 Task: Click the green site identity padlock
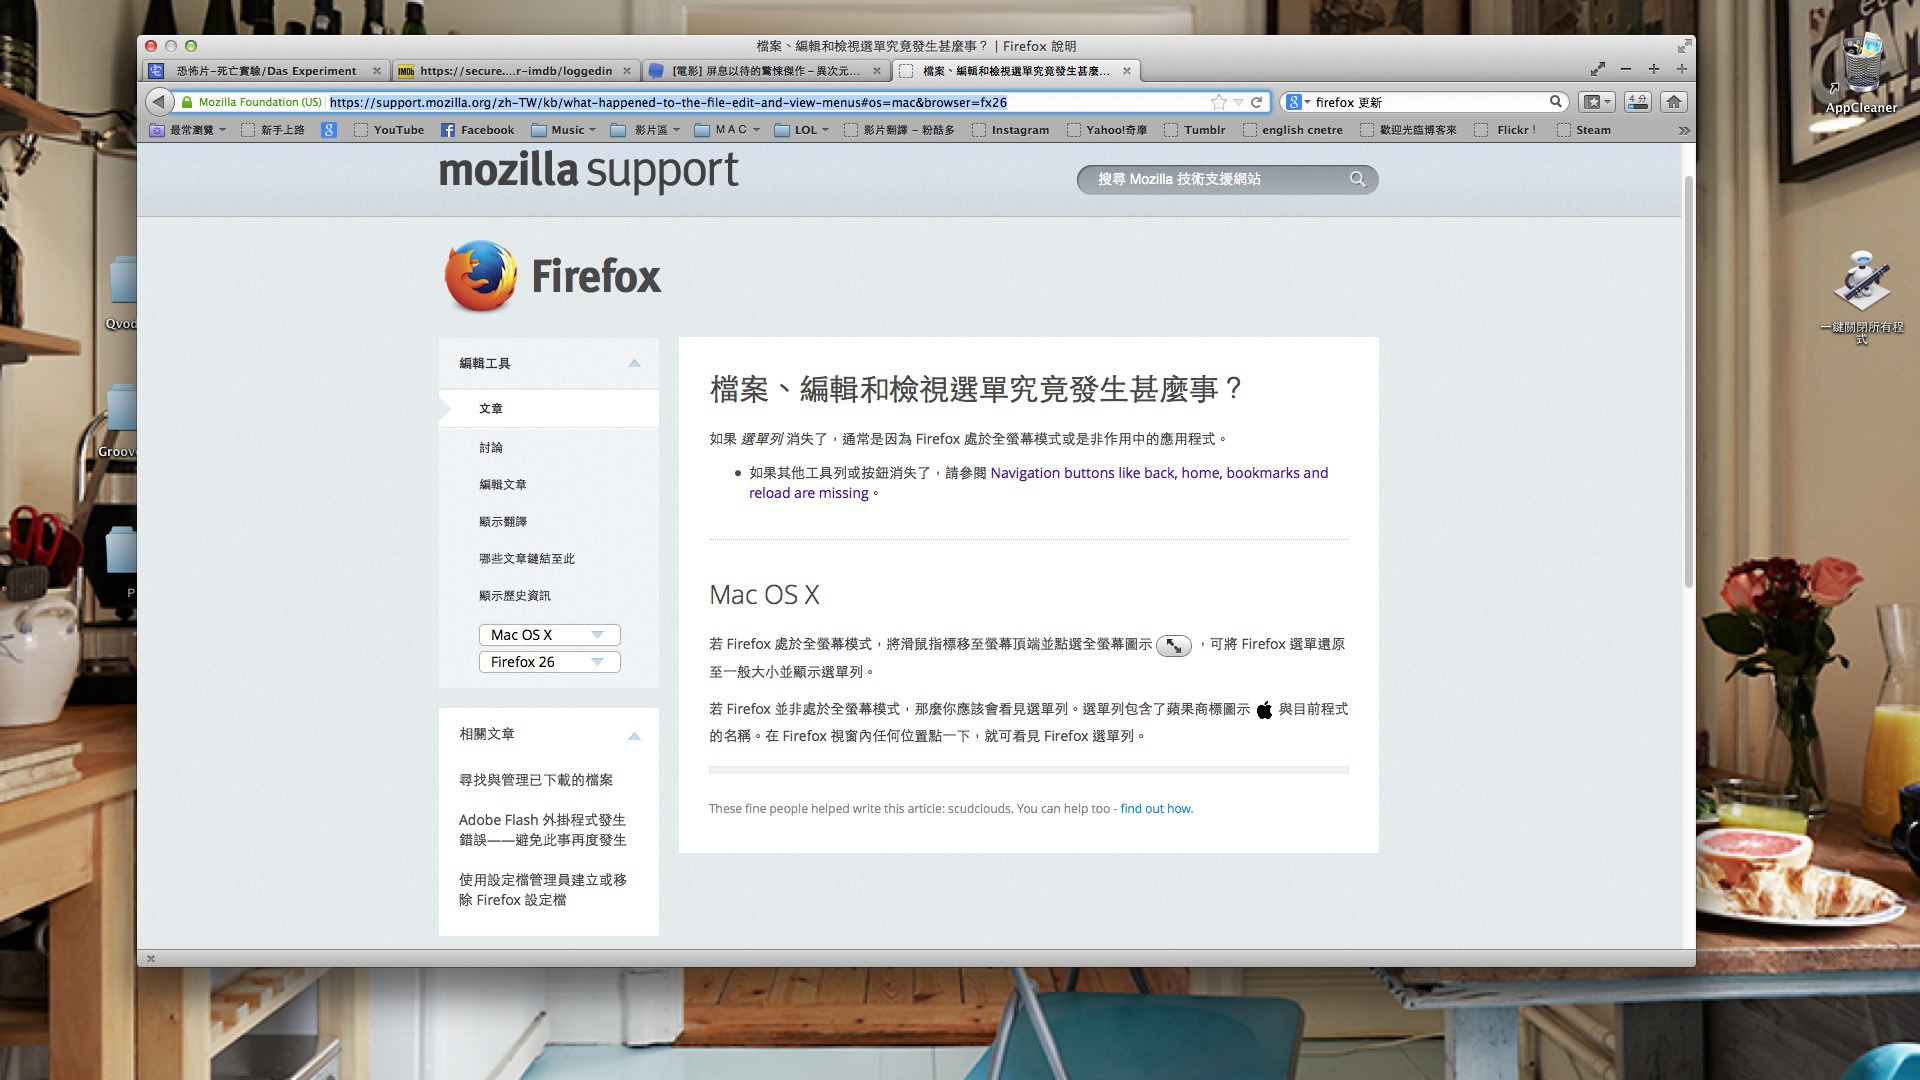click(x=187, y=102)
